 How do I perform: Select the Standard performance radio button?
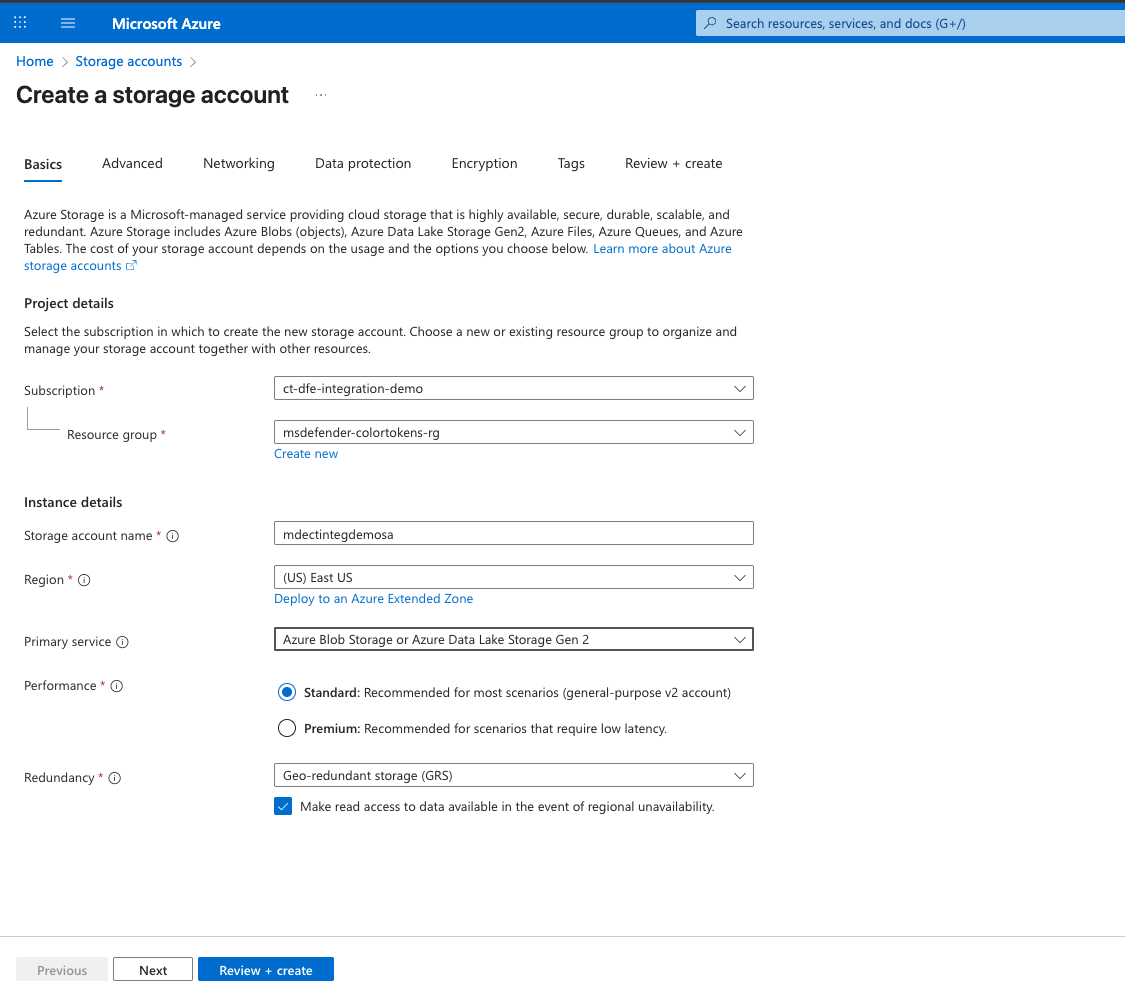[287, 692]
